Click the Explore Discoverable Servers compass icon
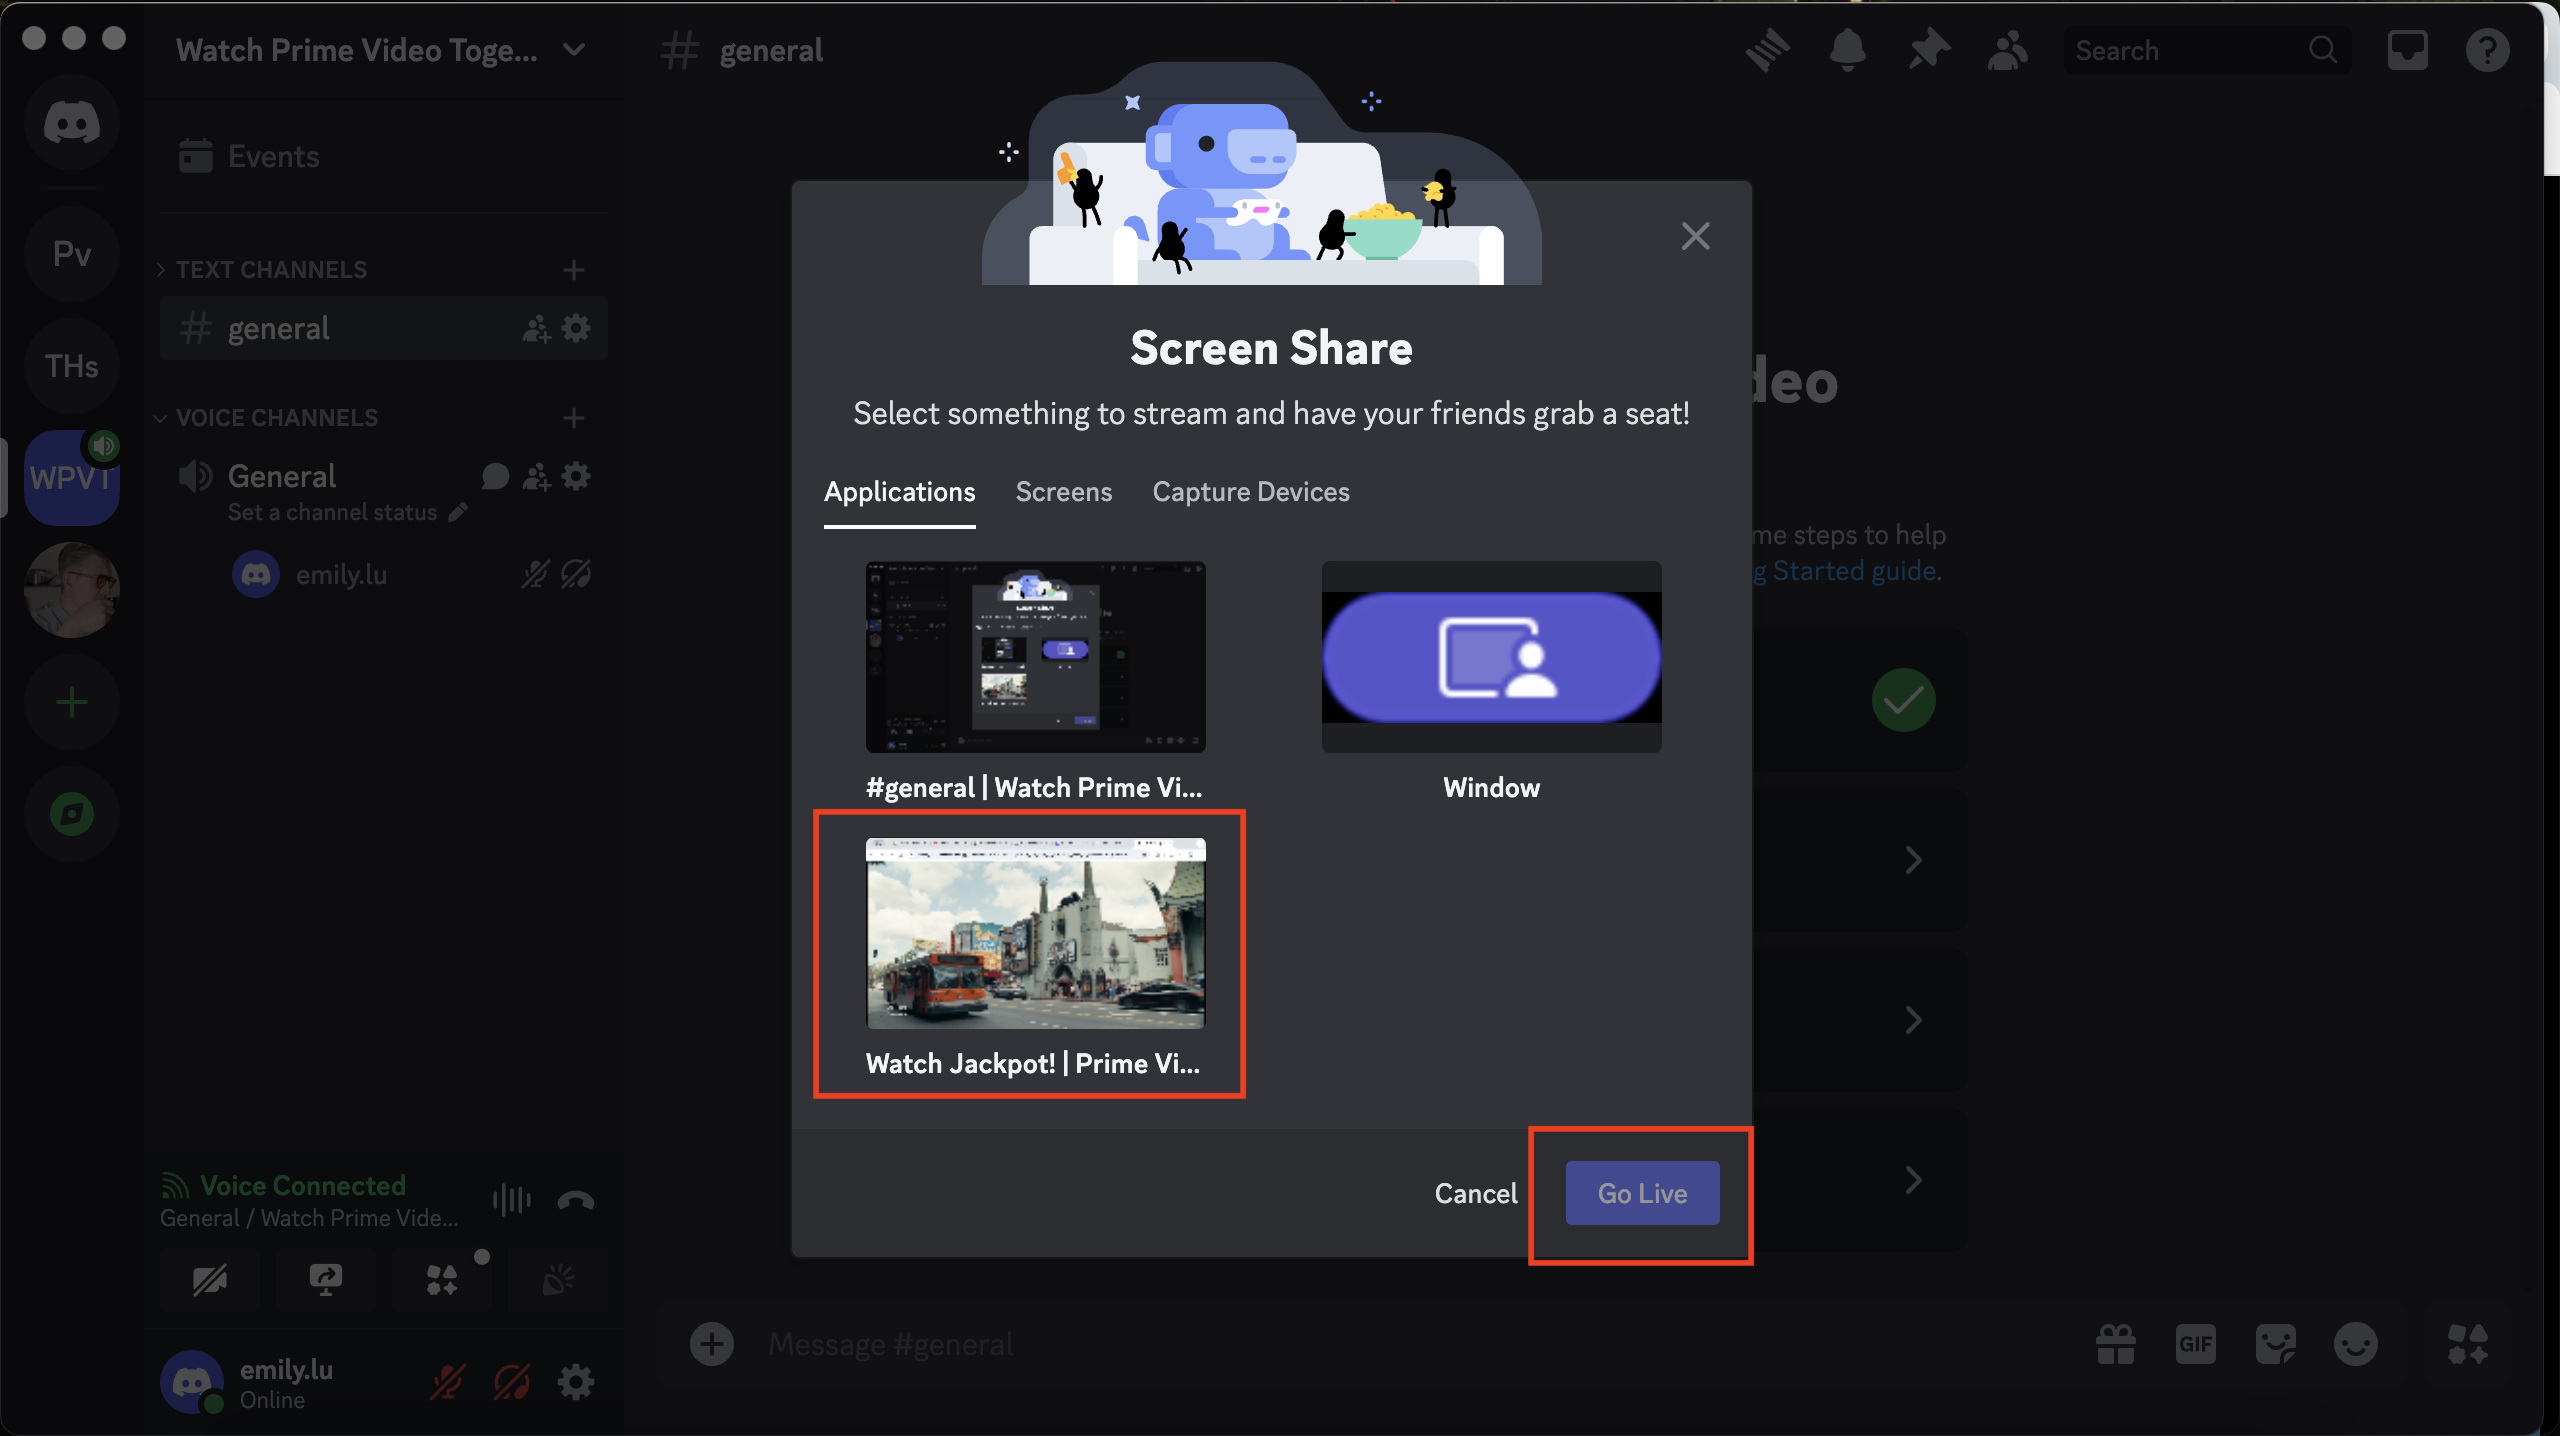Screen dimensions: 2560x1436 pyautogui.click(x=72, y=814)
